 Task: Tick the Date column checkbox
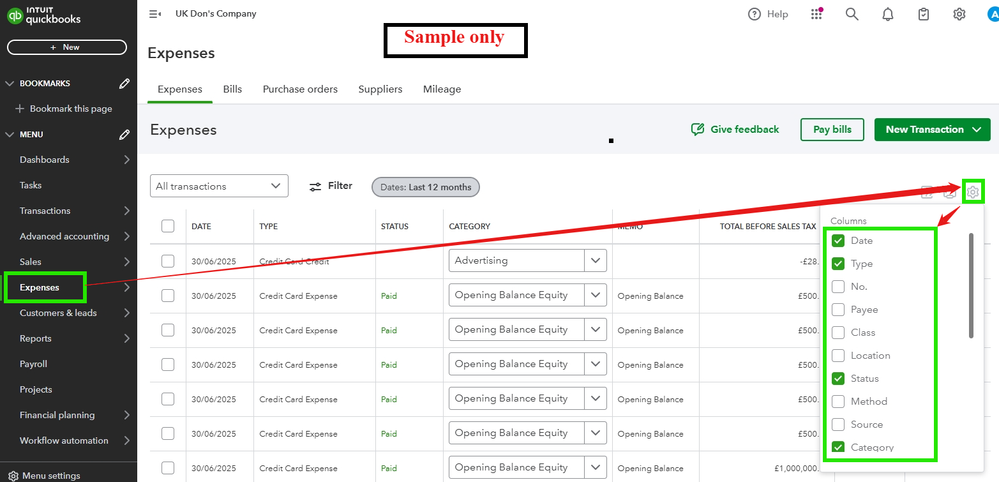point(838,241)
